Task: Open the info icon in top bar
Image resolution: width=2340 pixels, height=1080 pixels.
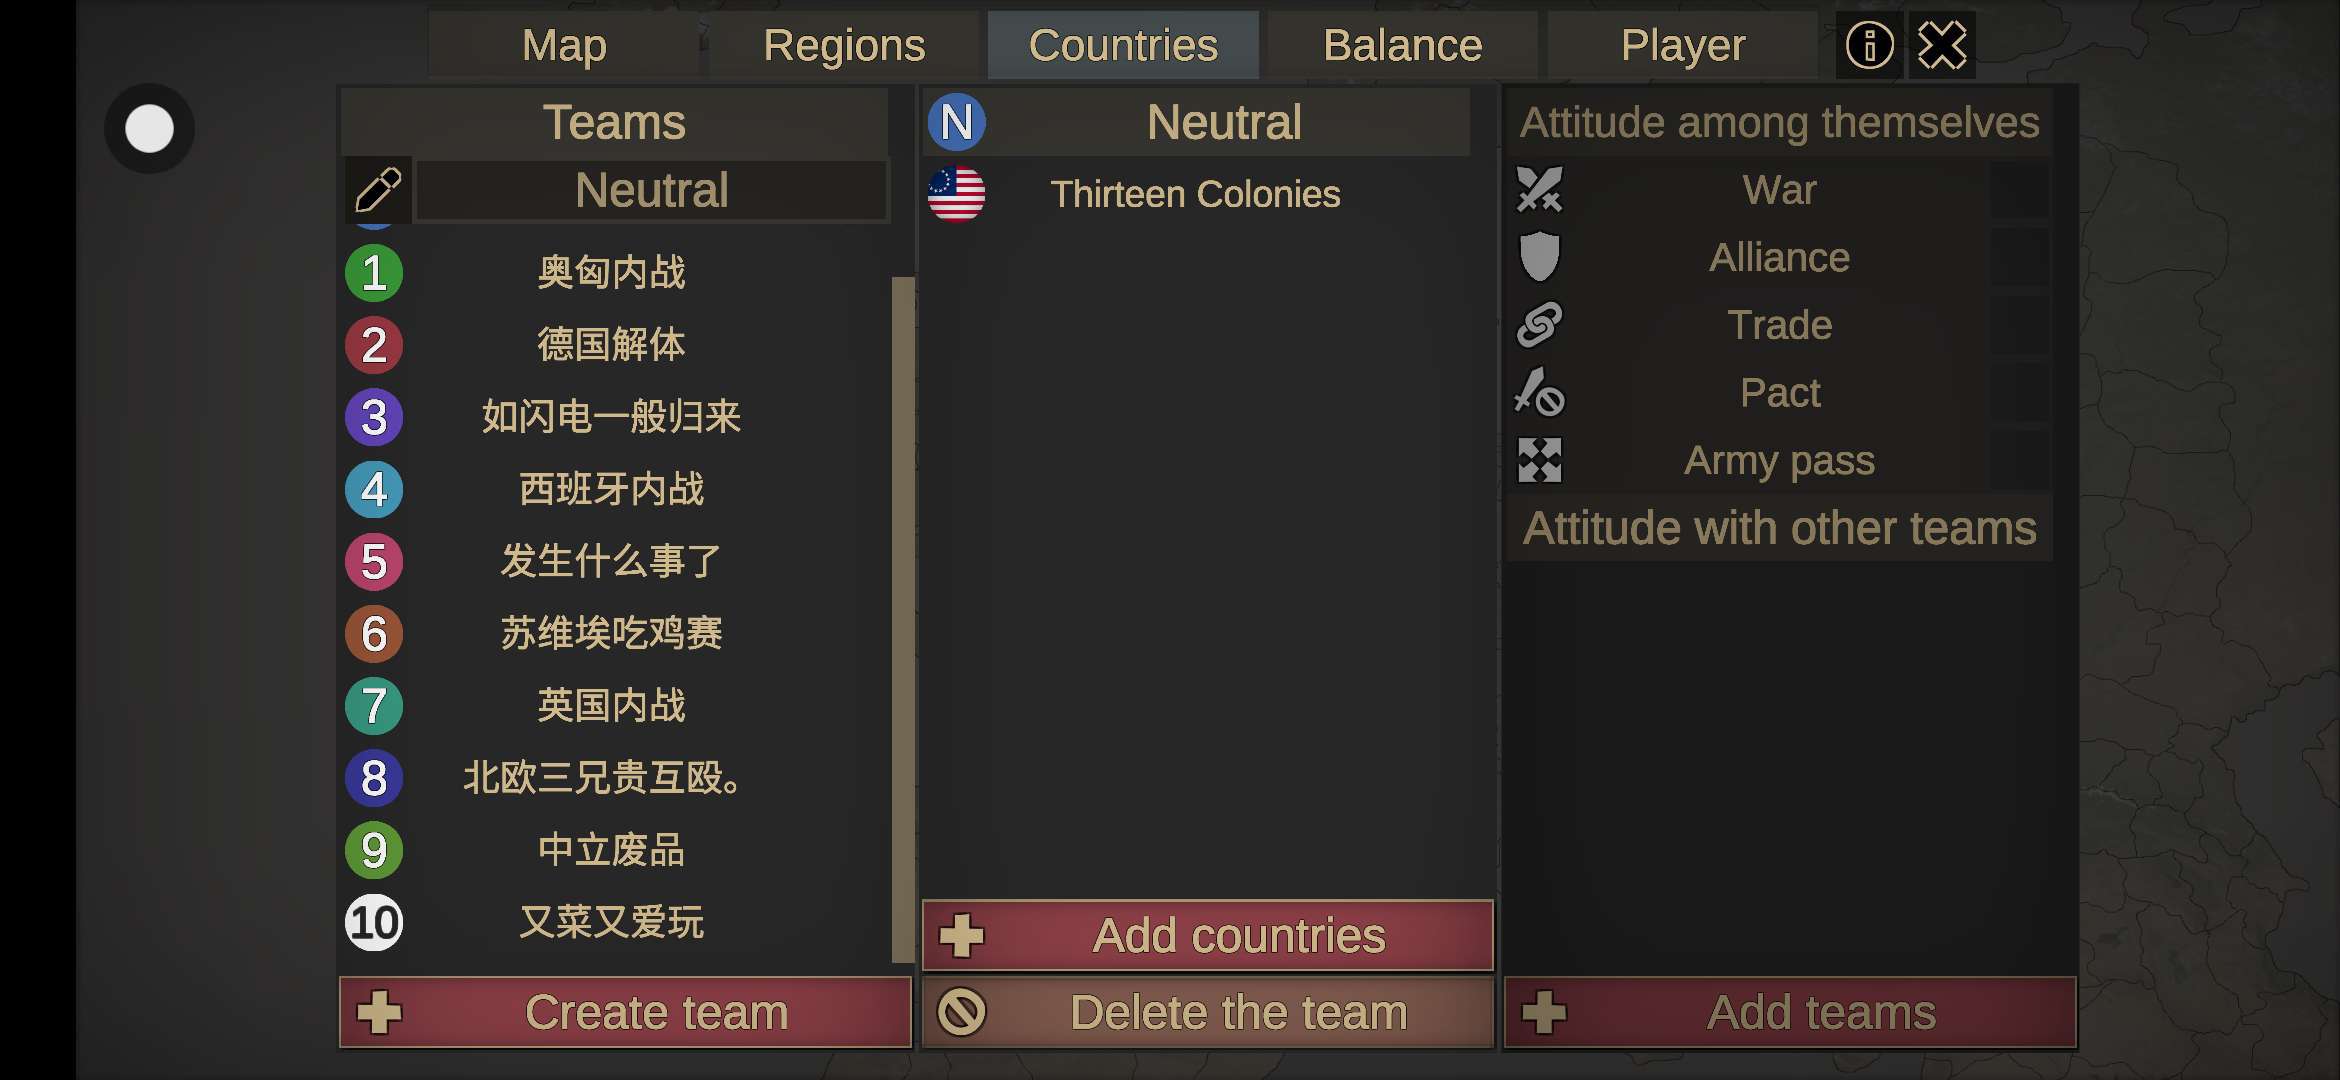Action: [x=1869, y=46]
